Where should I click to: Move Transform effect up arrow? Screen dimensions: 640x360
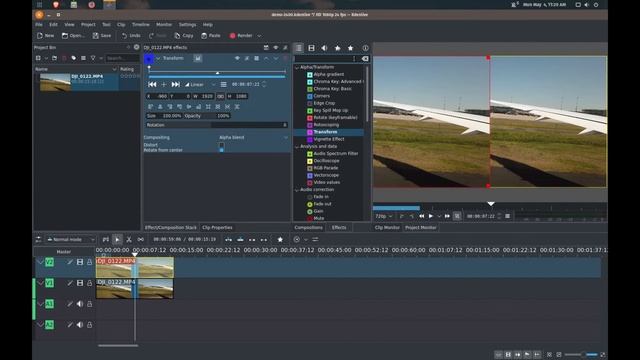pos(266,58)
